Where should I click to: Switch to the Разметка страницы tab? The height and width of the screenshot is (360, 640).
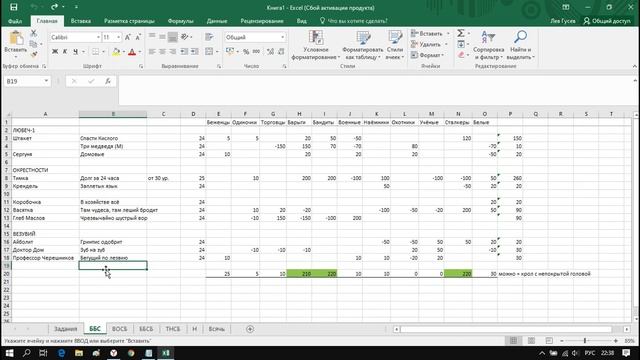(129, 21)
